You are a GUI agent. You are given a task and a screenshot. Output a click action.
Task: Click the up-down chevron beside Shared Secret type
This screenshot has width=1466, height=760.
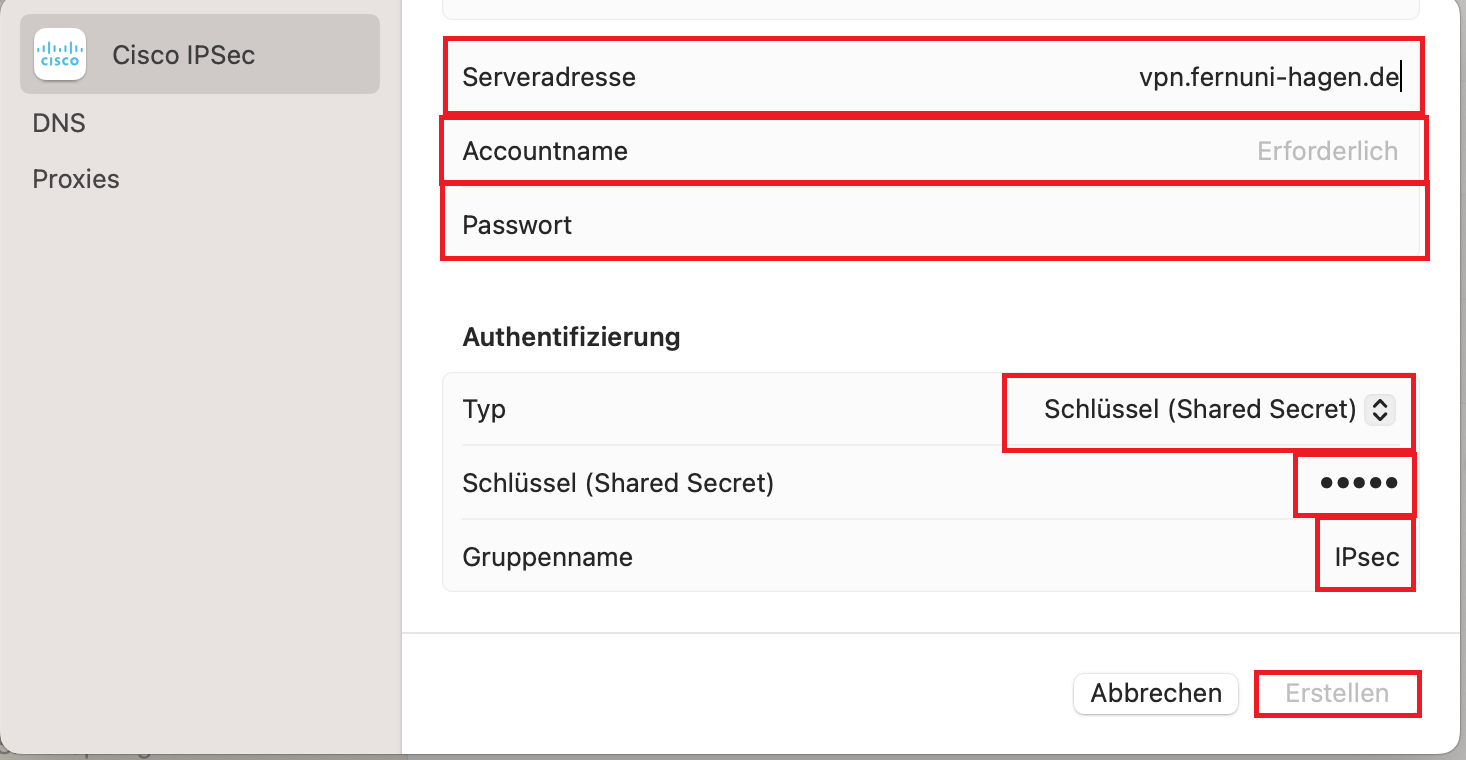point(1379,409)
